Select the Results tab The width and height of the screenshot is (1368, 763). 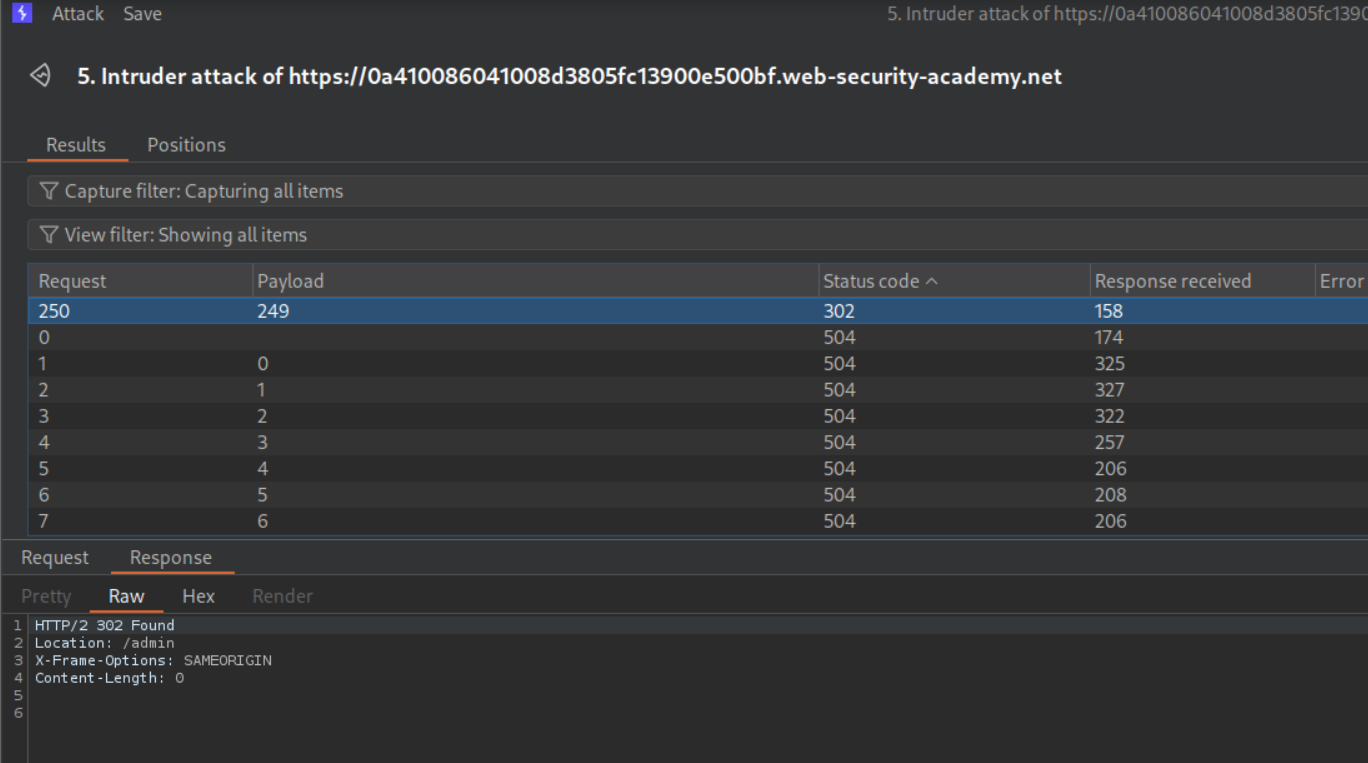pyautogui.click(x=76, y=145)
